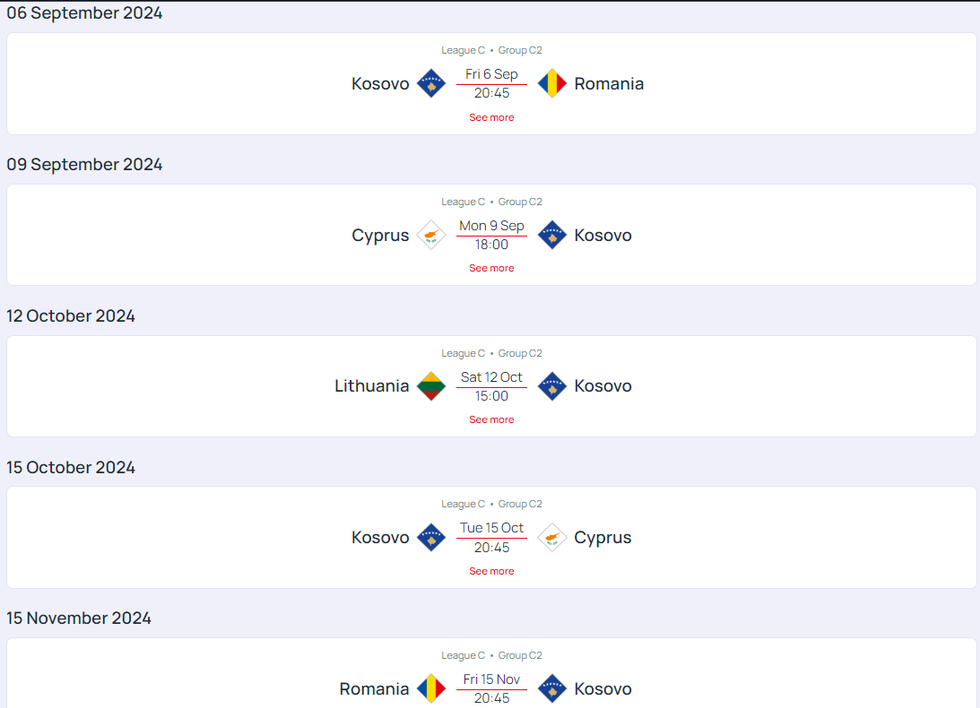Click the Romania flag in the 15 November match
This screenshot has height=708, width=980.
pos(431,689)
